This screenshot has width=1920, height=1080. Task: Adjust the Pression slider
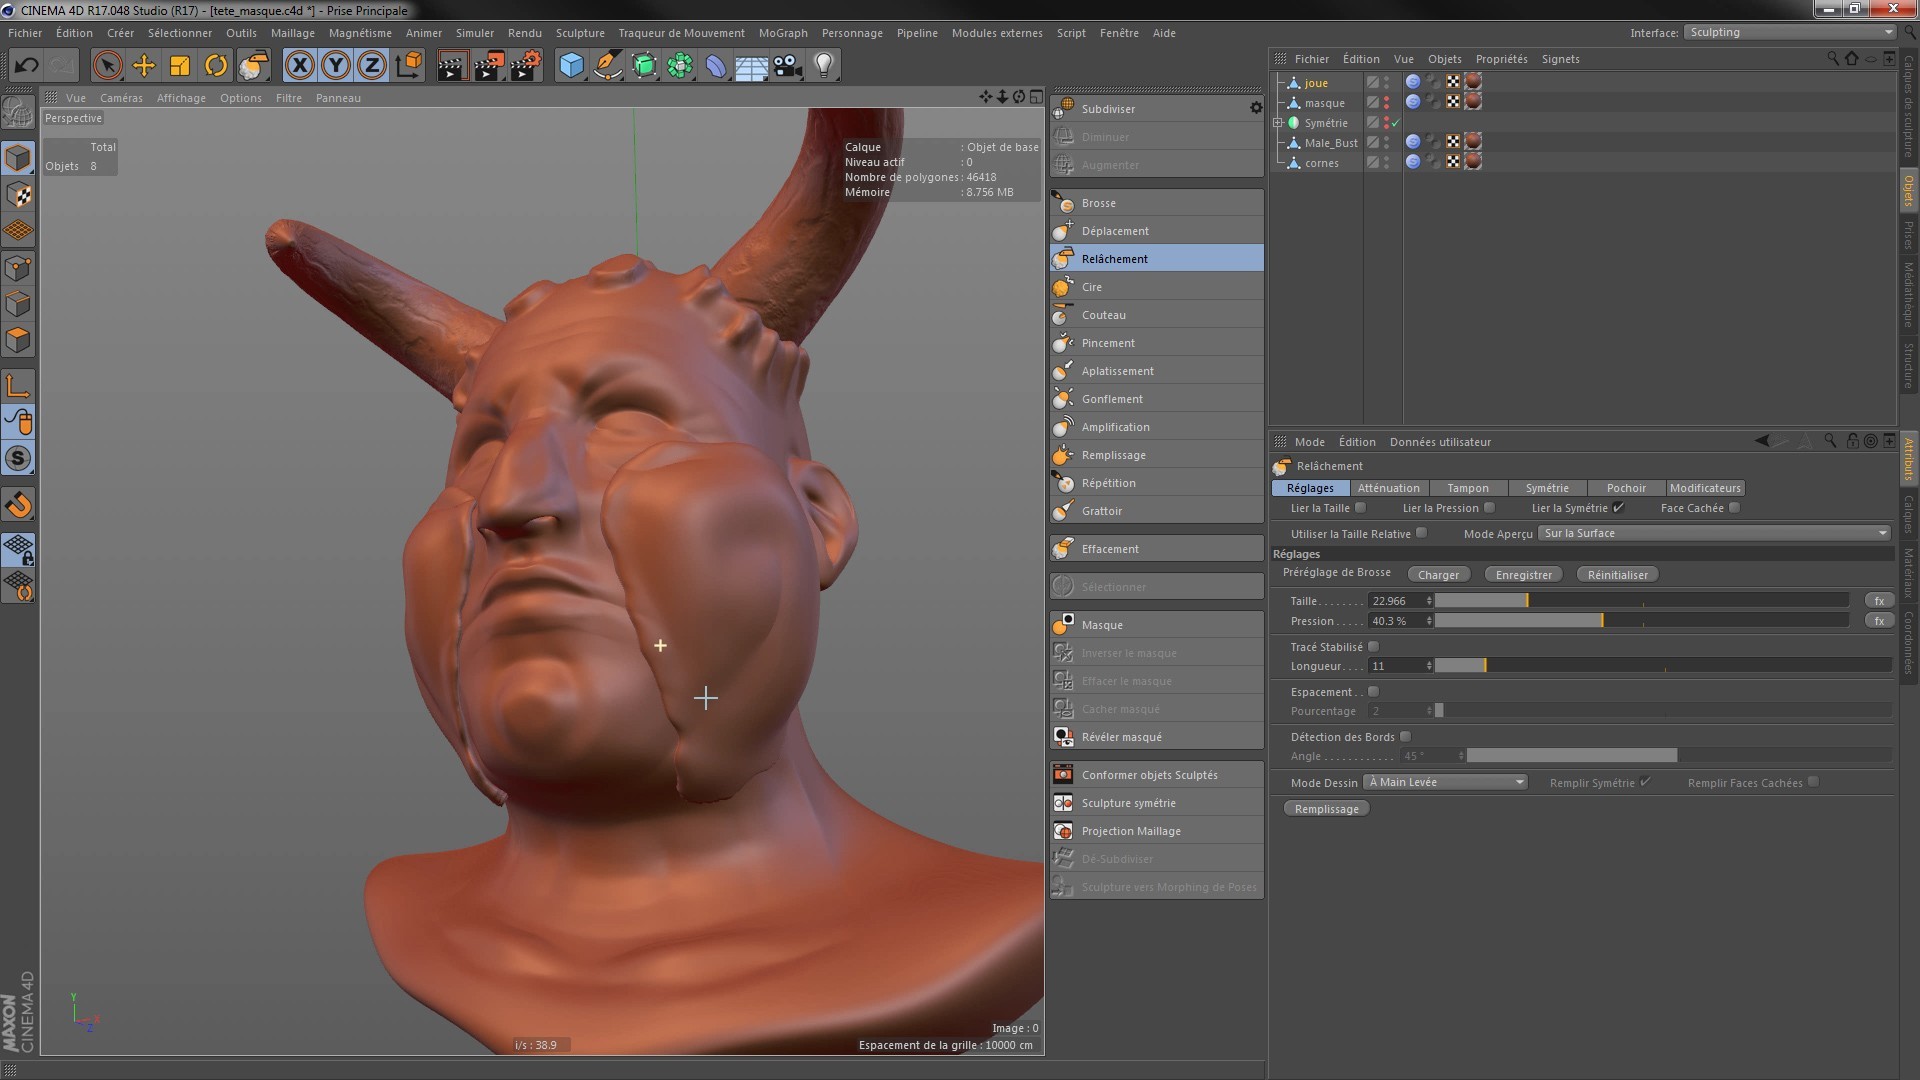(1642, 621)
